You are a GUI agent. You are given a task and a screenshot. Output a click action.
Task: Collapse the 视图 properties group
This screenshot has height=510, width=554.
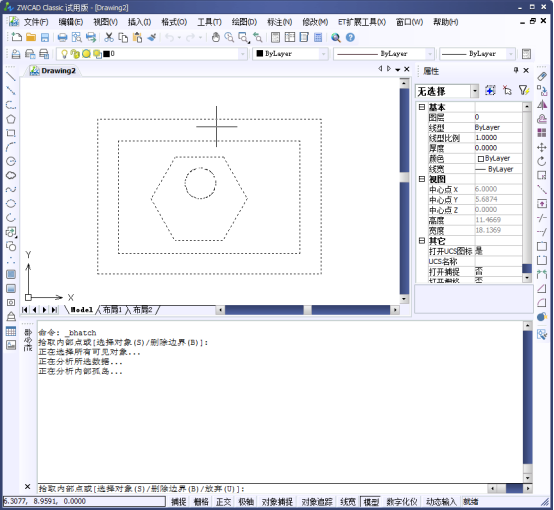point(422,179)
